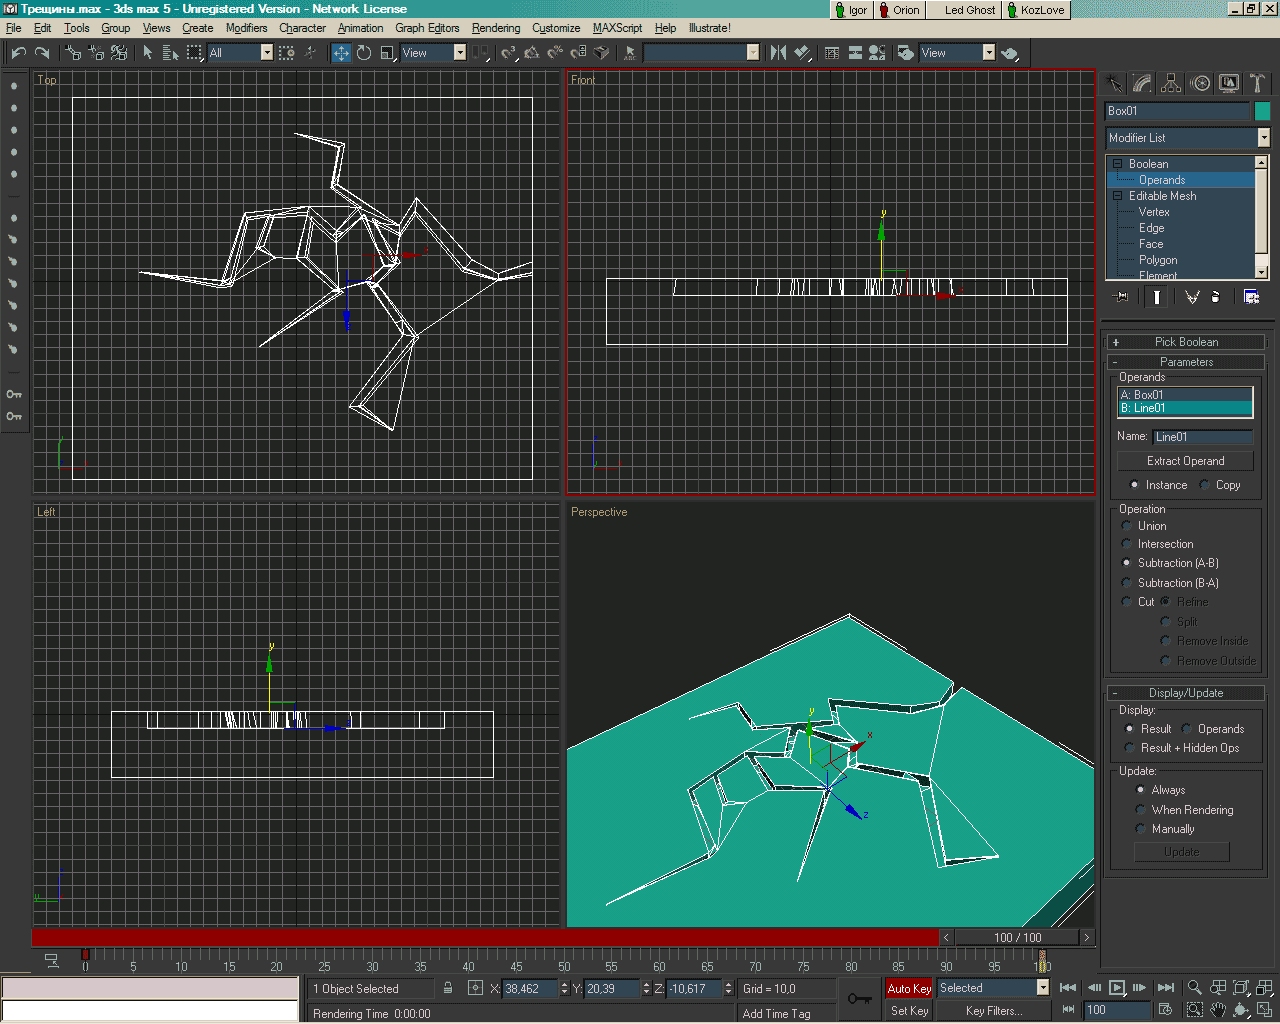This screenshot has width=1280, height=1024.
Task: Click the Extract Operand button
Action: (x=1185, y=461)
